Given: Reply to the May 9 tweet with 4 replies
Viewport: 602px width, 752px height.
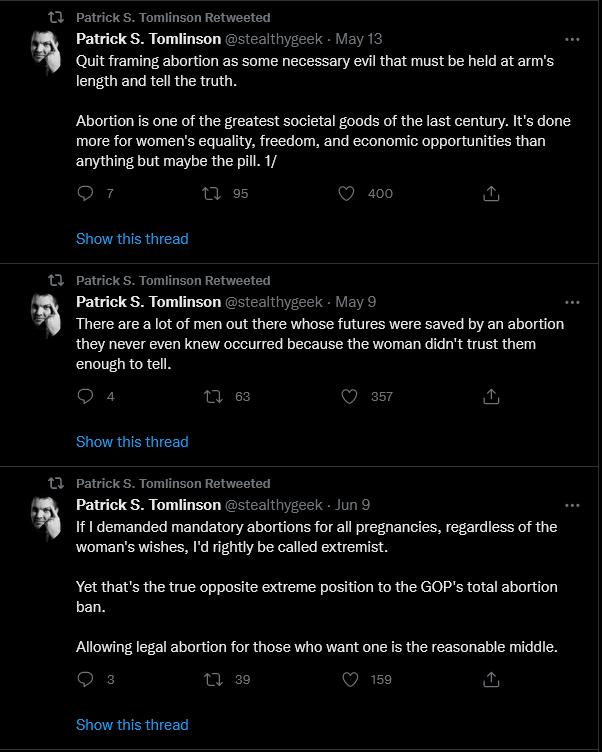Looking at the screenshot, I should click(85, 397).
